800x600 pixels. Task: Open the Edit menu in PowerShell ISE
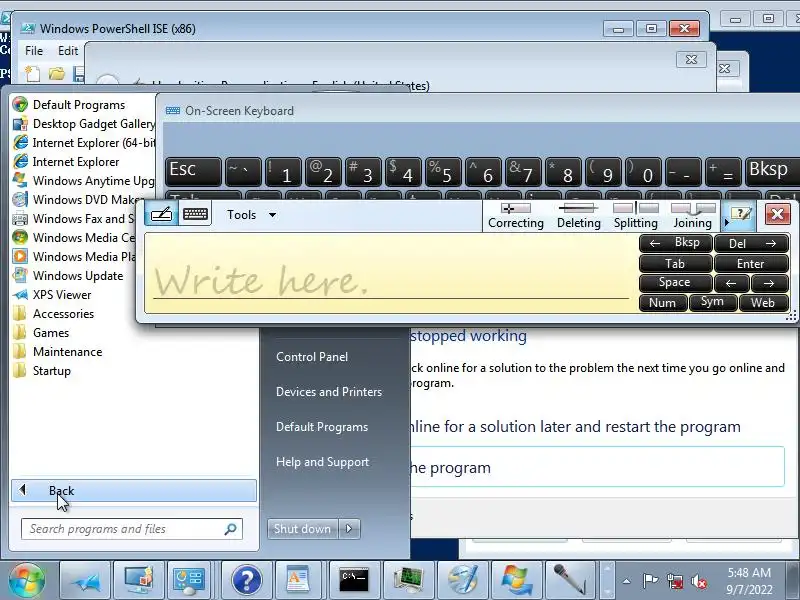(68, 51)
